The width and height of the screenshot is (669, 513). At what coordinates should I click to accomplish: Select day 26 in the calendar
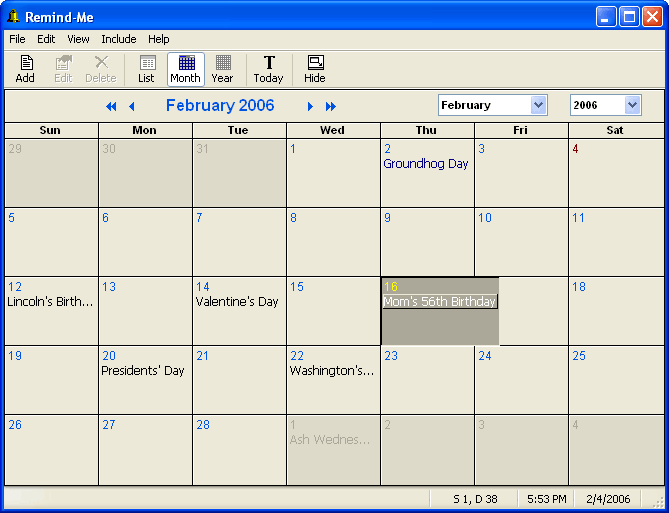tap(52, 450)
